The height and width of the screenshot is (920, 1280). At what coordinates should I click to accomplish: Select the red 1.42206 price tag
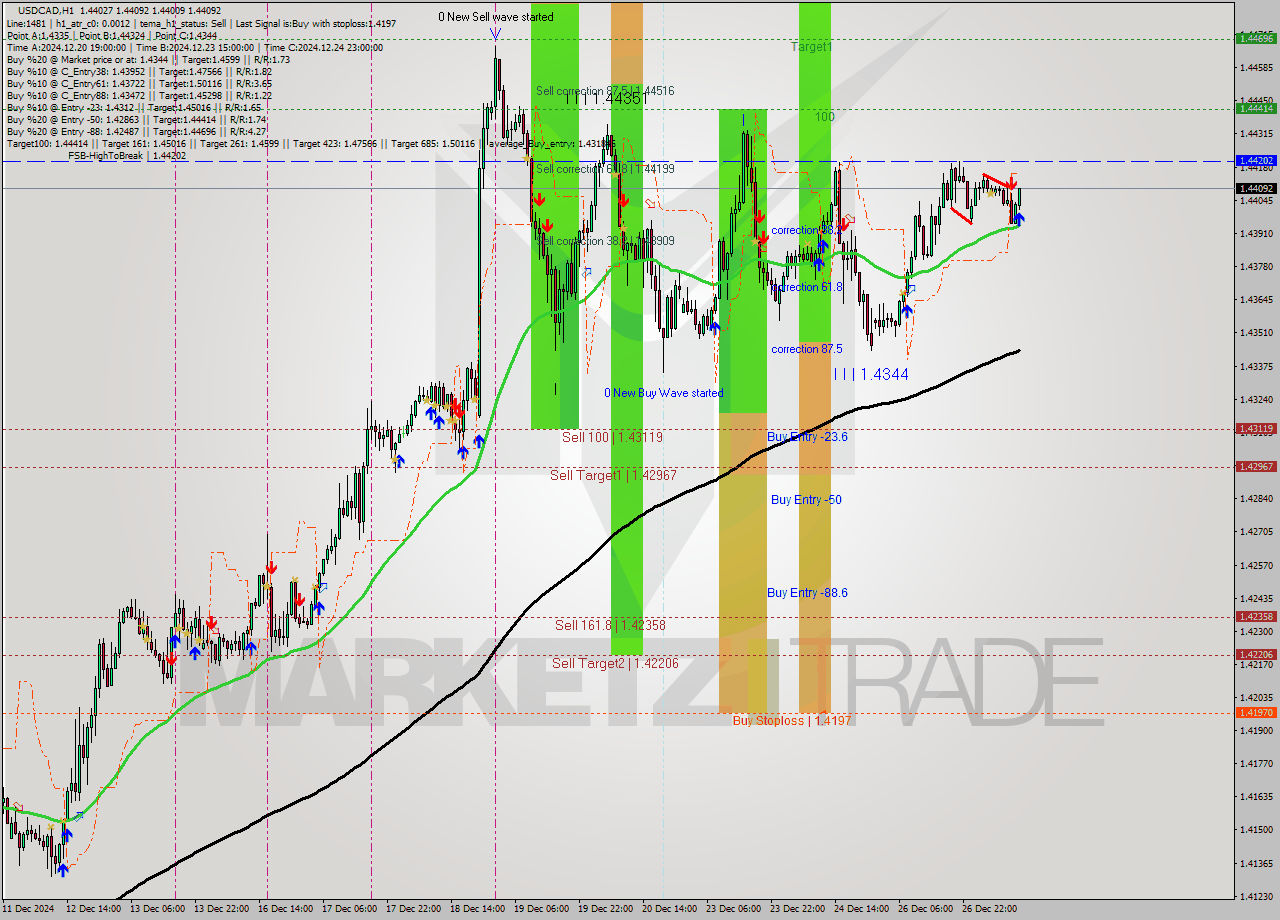point(1256,655)
